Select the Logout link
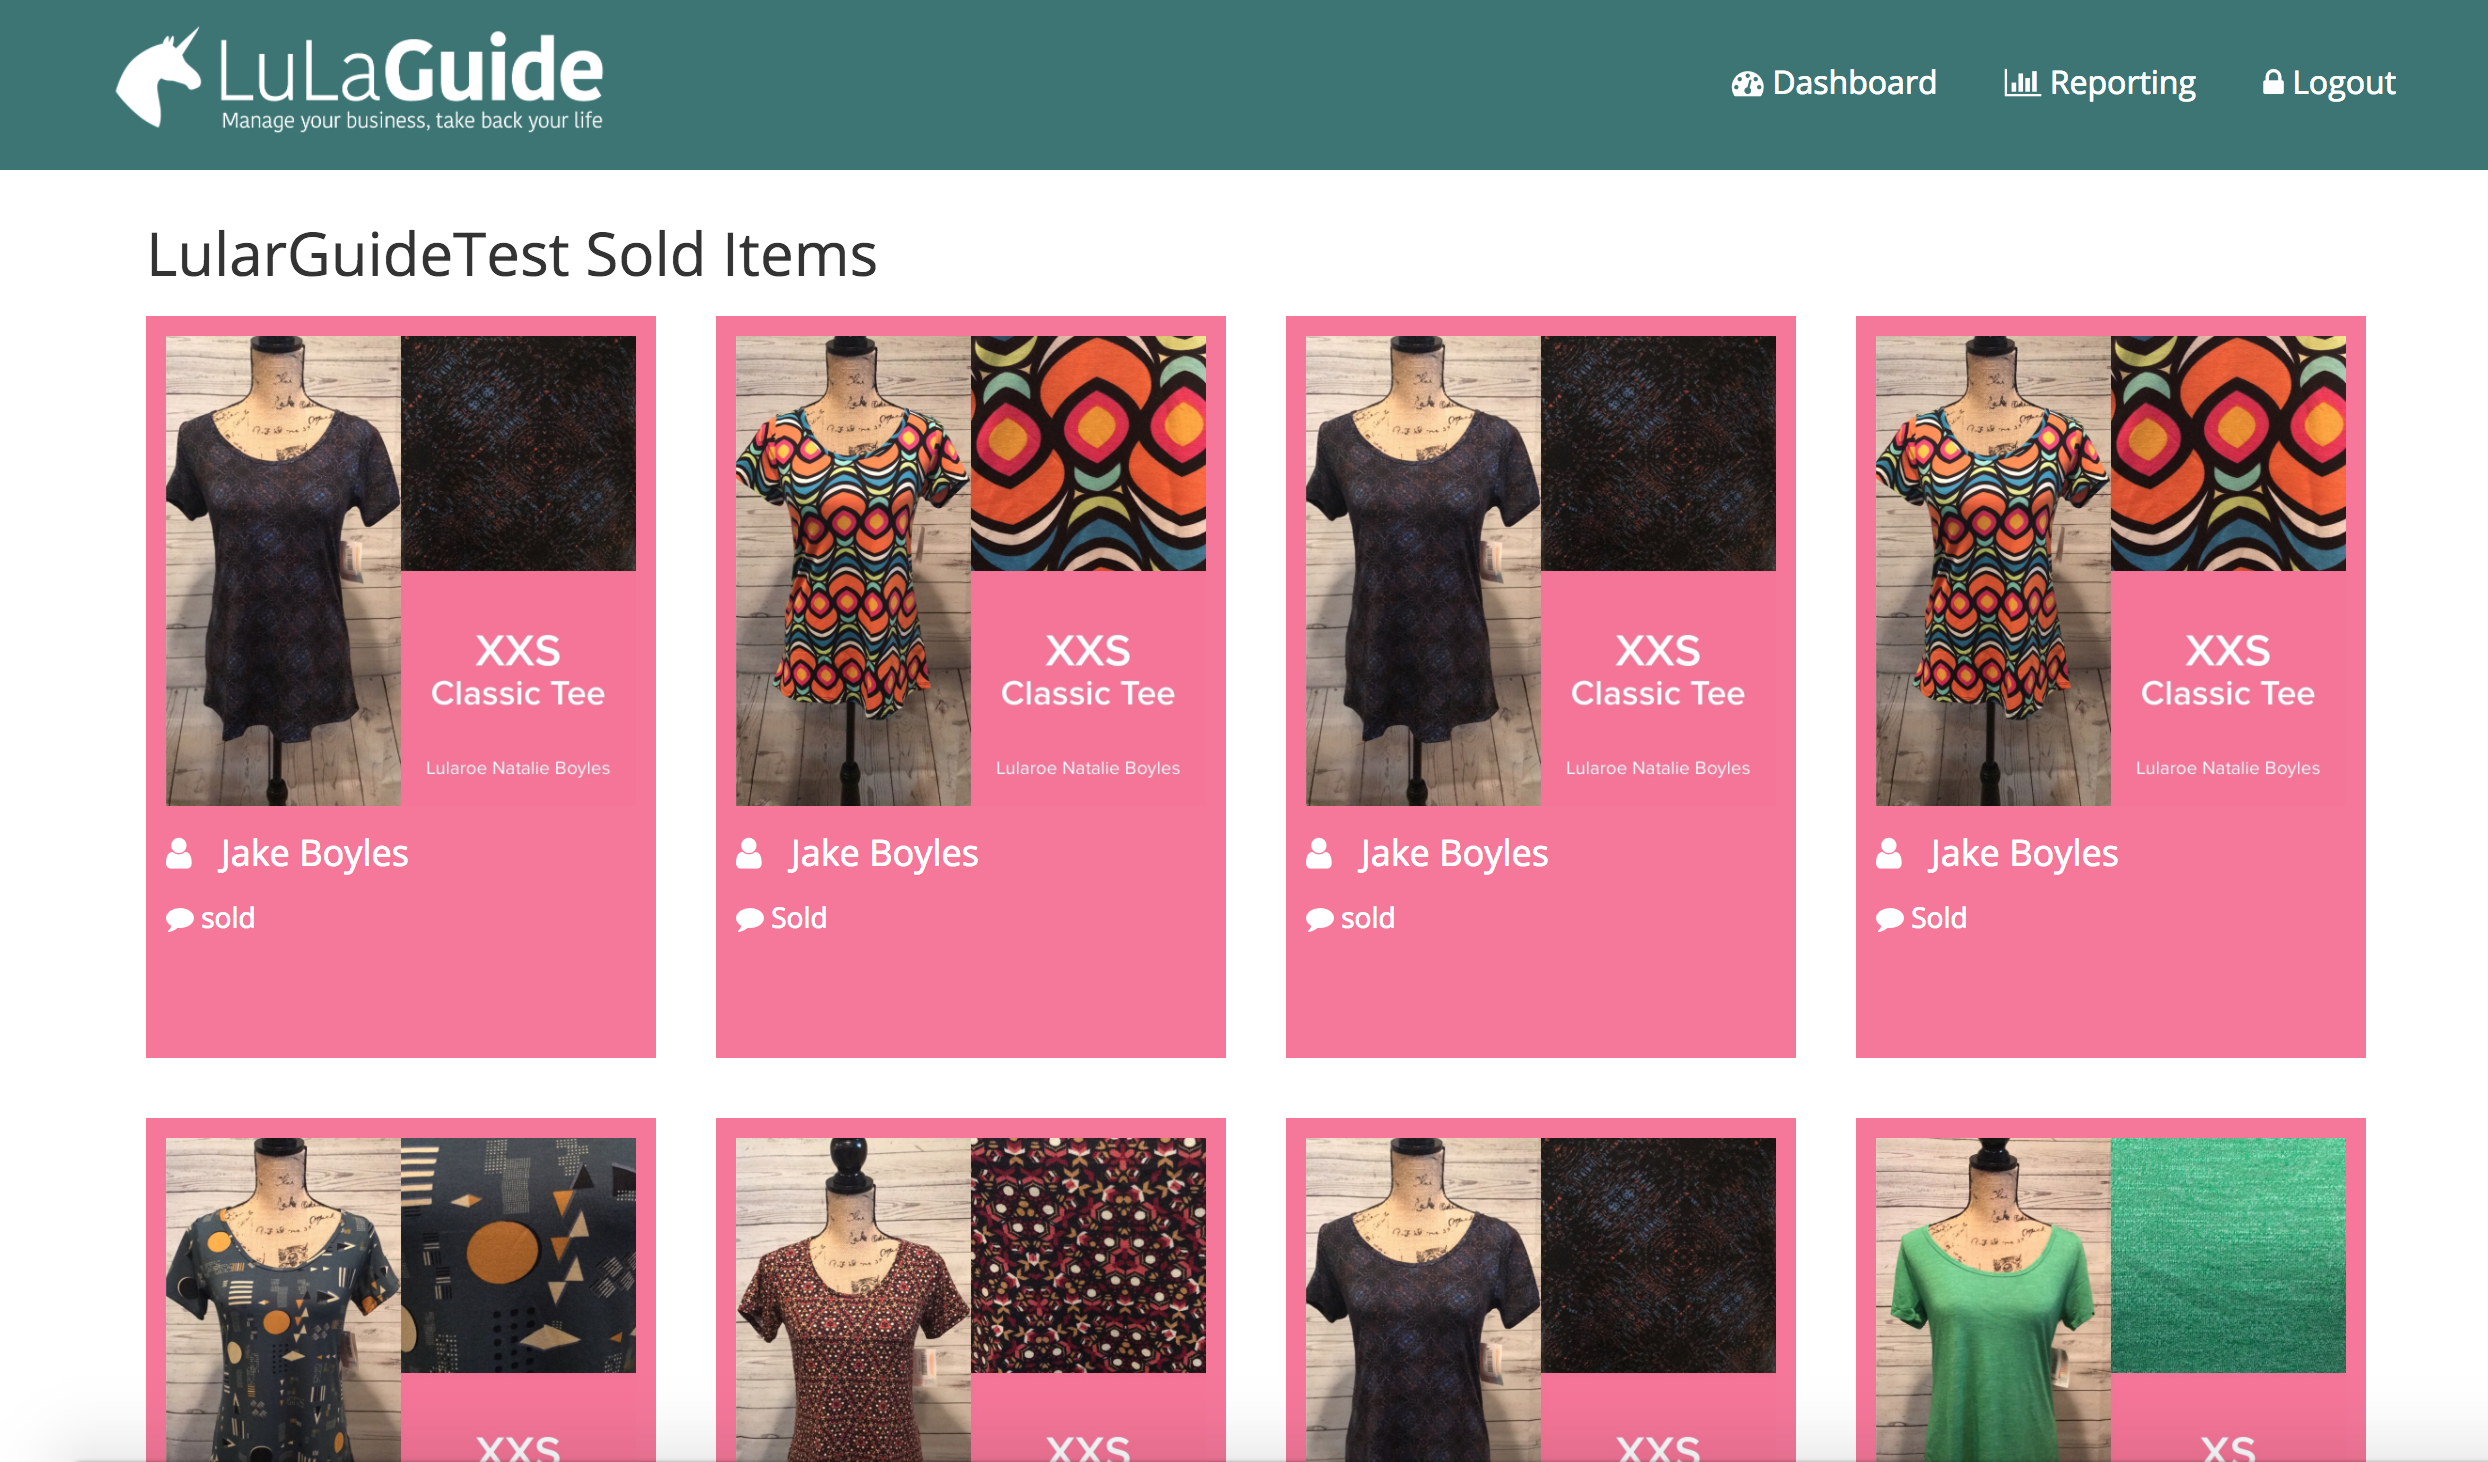 point(2344,82)
